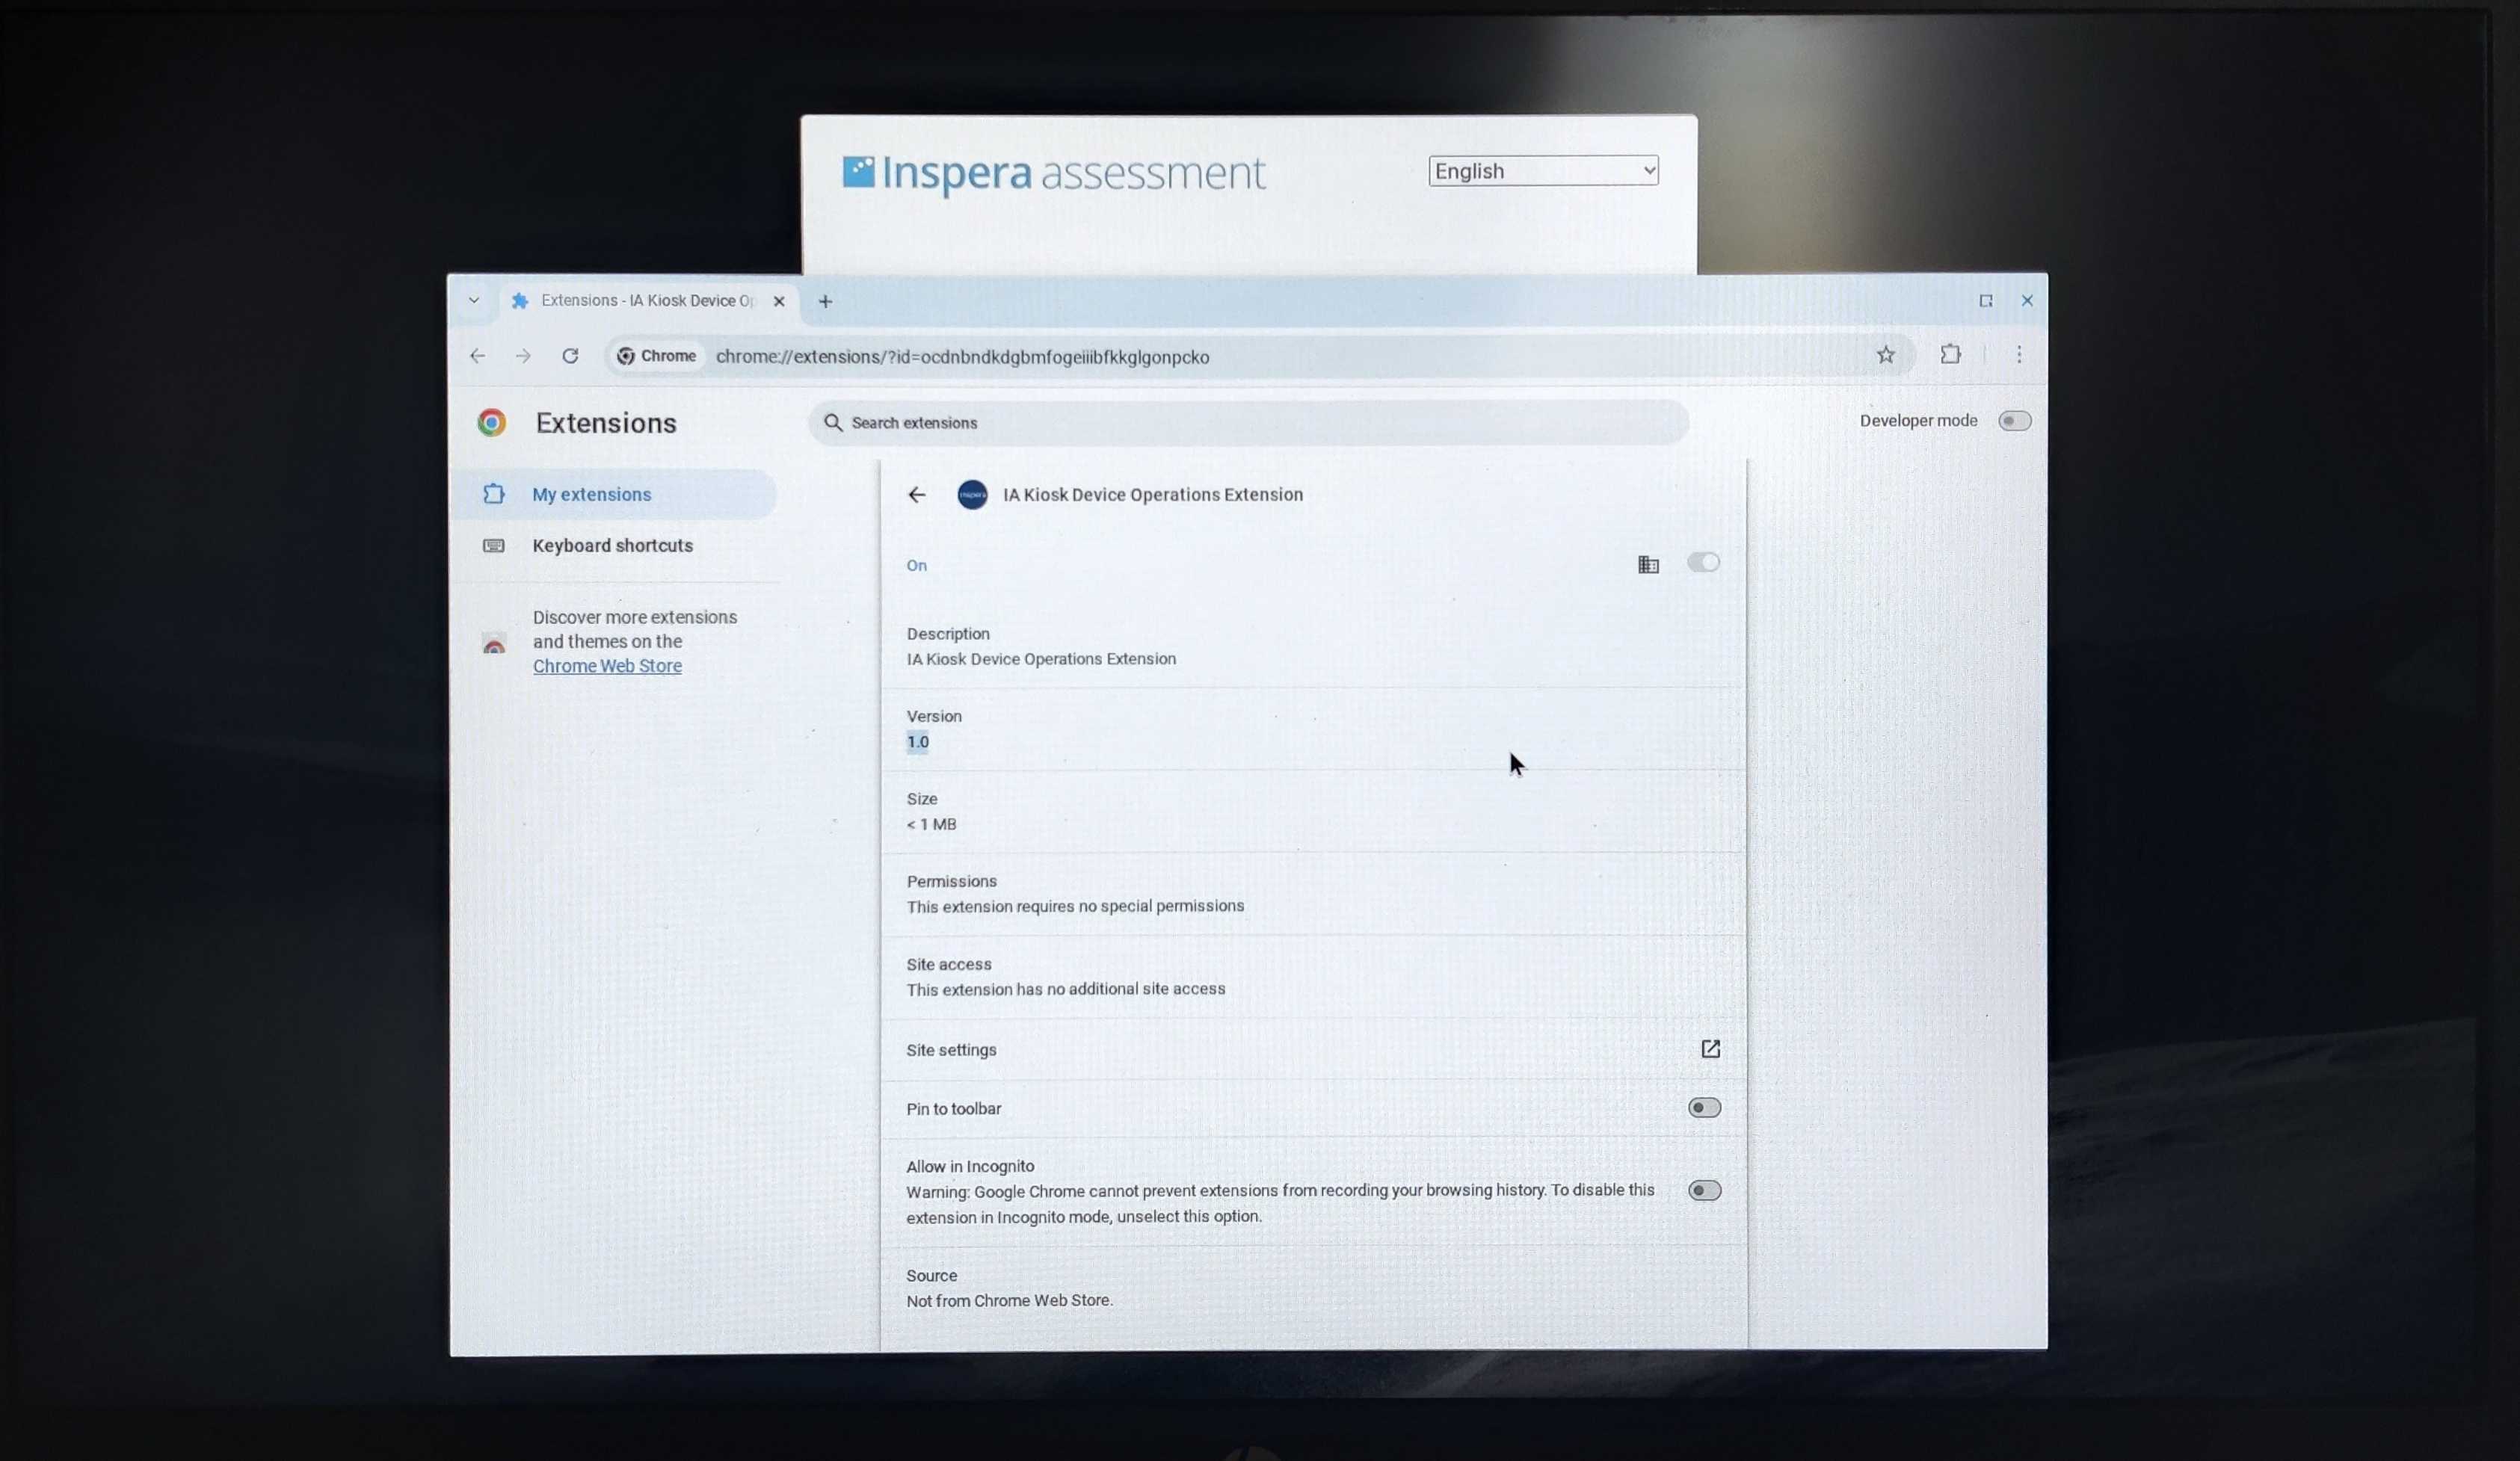2520x1461 pixels.
Task: Toggle Developer mode
Action: click(2014, 421)
